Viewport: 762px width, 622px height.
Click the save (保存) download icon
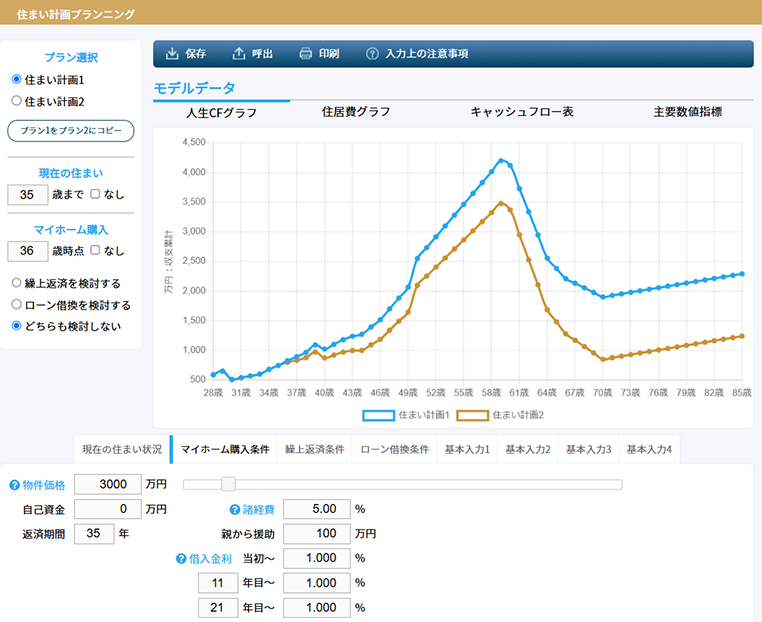tap(171, 54)
